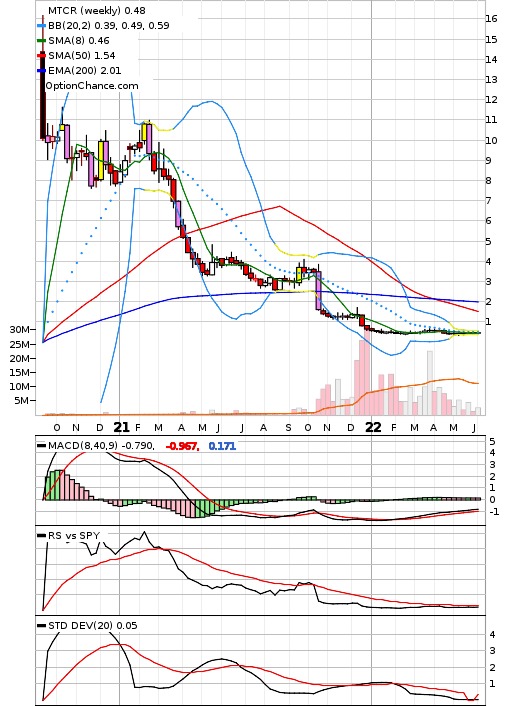This screenshot has width=526, height=706.
Task: Click the SMA(50) 1.54 legend text
Action: pyautogui.click(x=82, y=55)
